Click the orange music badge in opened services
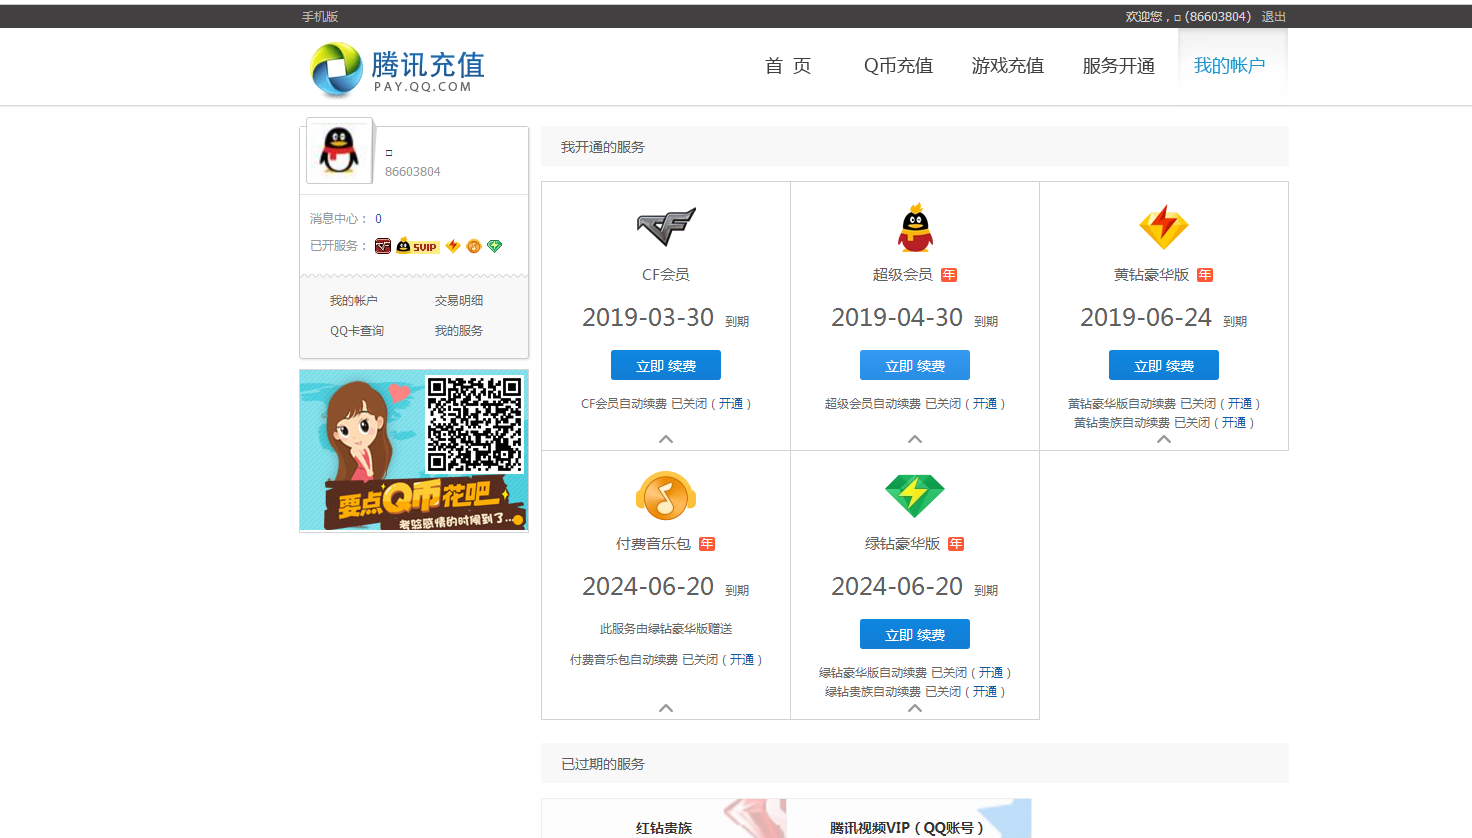 (474, 246)
